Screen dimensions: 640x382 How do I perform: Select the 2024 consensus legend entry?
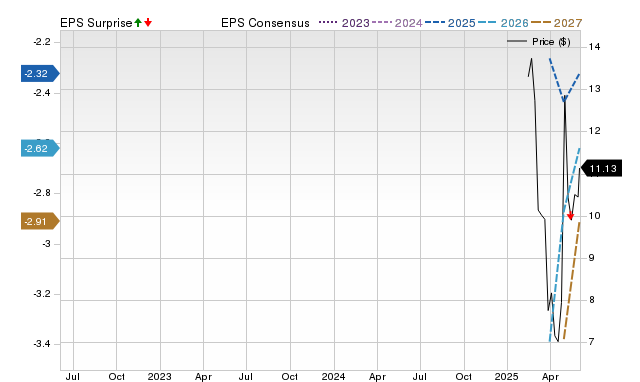coord(397,23)
